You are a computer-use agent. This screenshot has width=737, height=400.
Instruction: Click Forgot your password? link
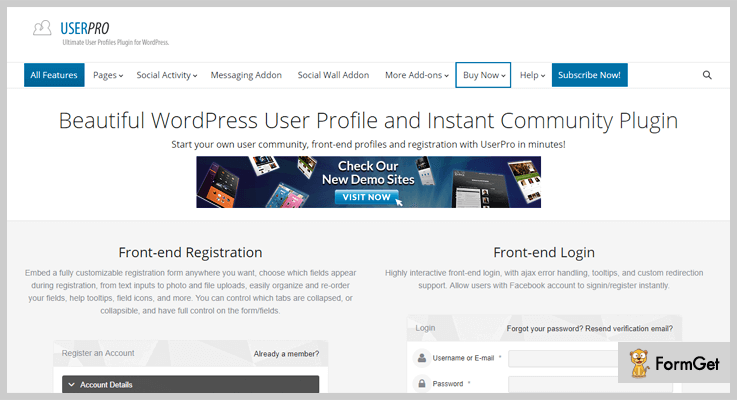545,329
